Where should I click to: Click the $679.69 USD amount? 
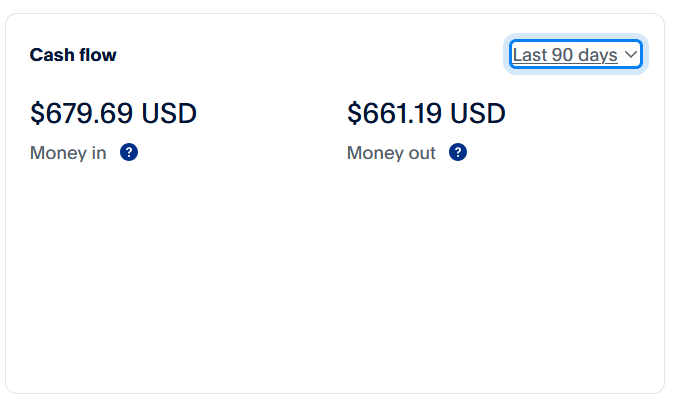tap(113, 114)
